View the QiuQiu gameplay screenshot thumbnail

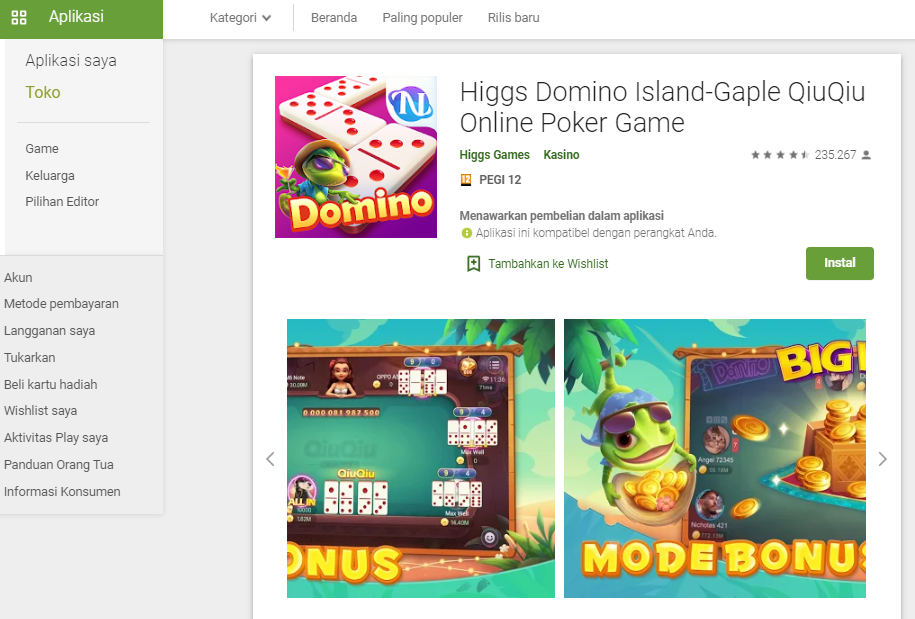421,458
